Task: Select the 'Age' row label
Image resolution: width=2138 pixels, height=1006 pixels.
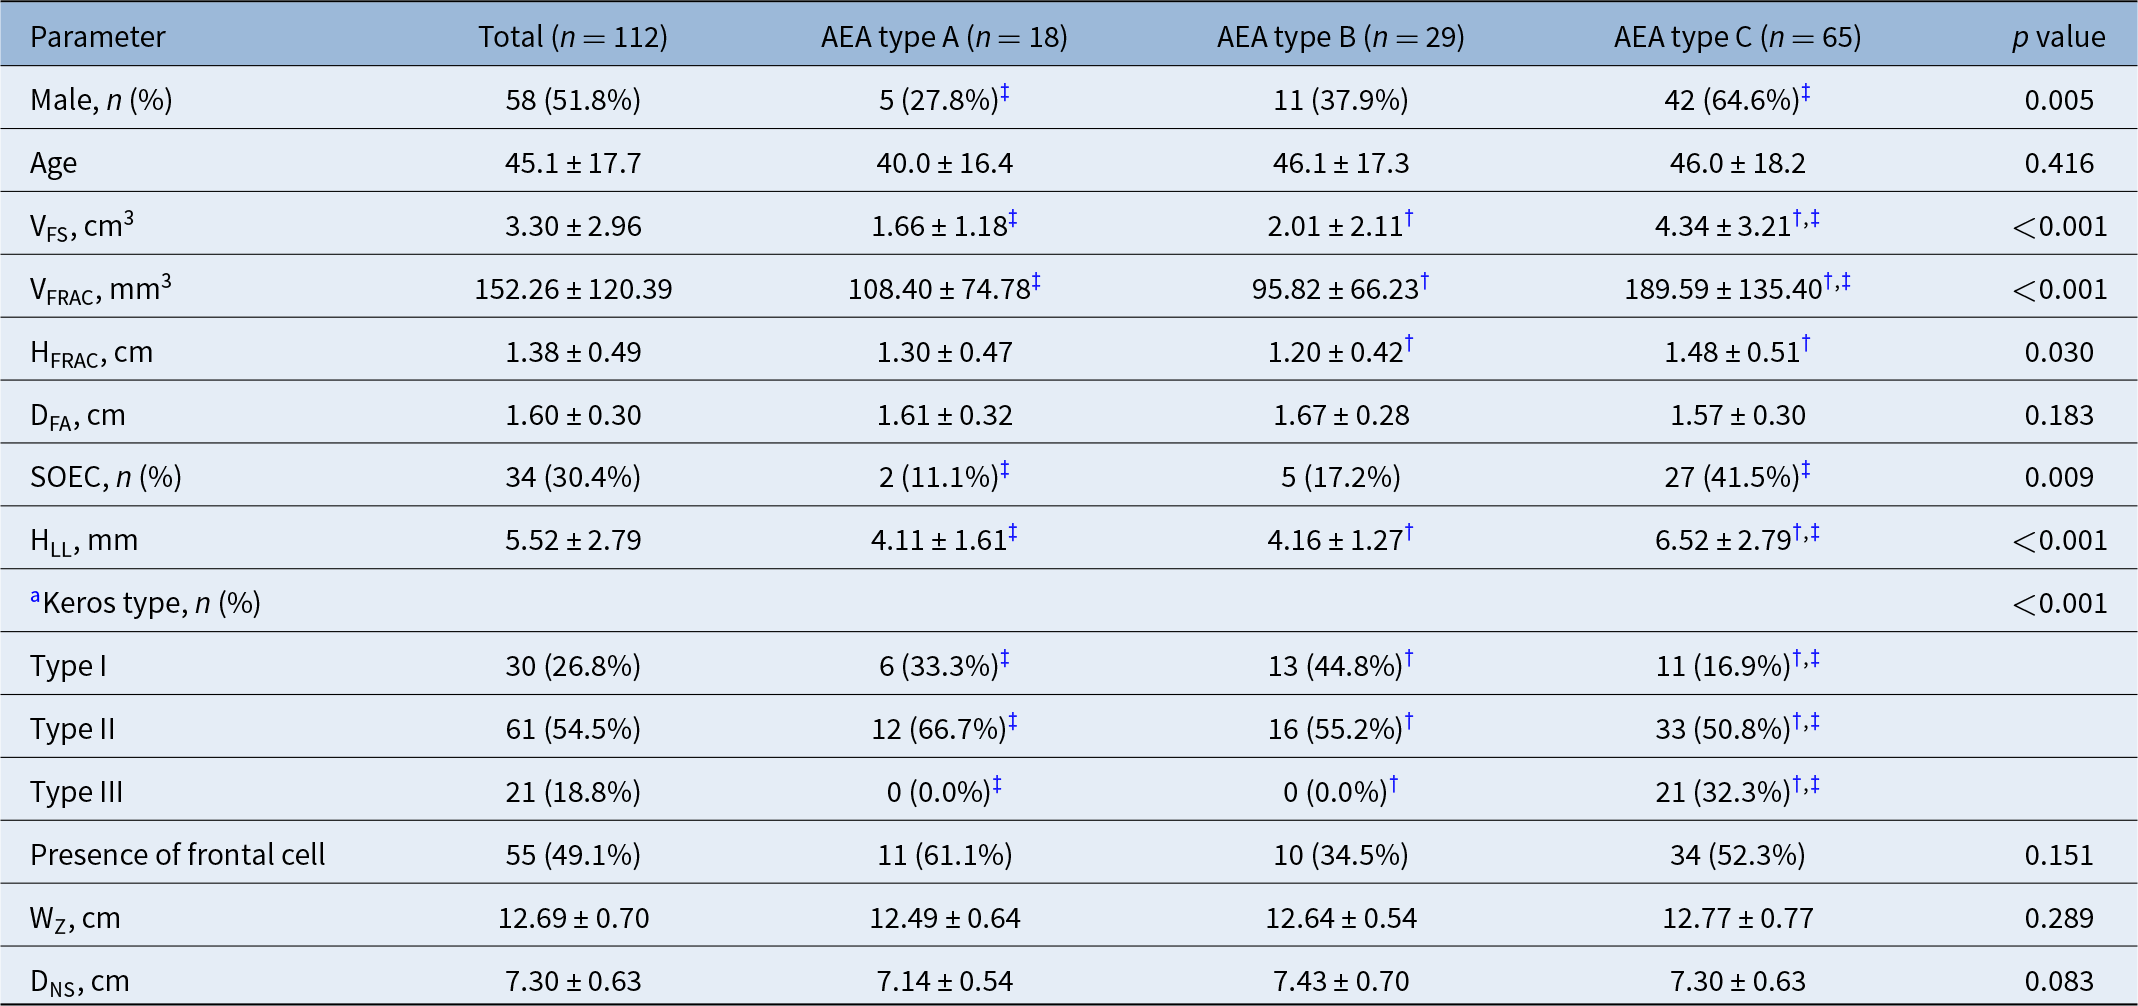Action: tap(54, 163)
